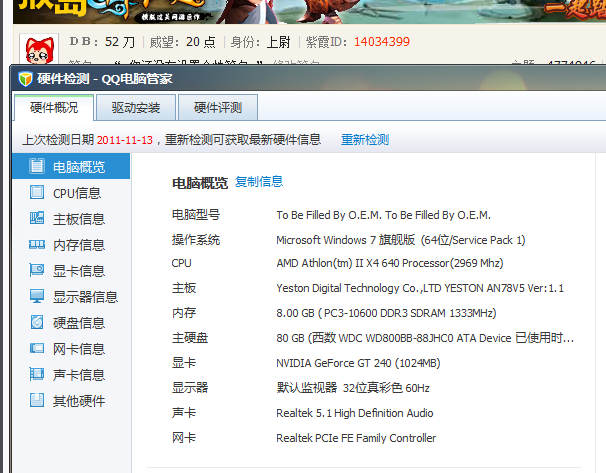Switch to the 硬件概况 tab
The height and width of the screenshot is (473, 606).
tap(54, 108)
